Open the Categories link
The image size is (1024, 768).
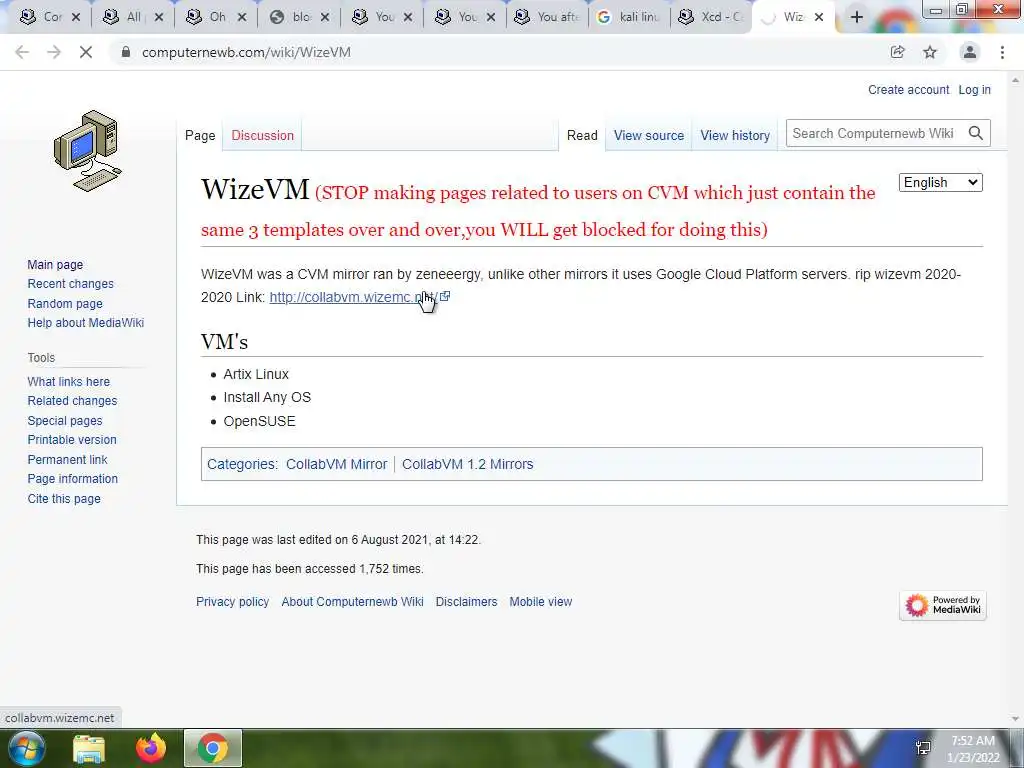coord(241,464)
